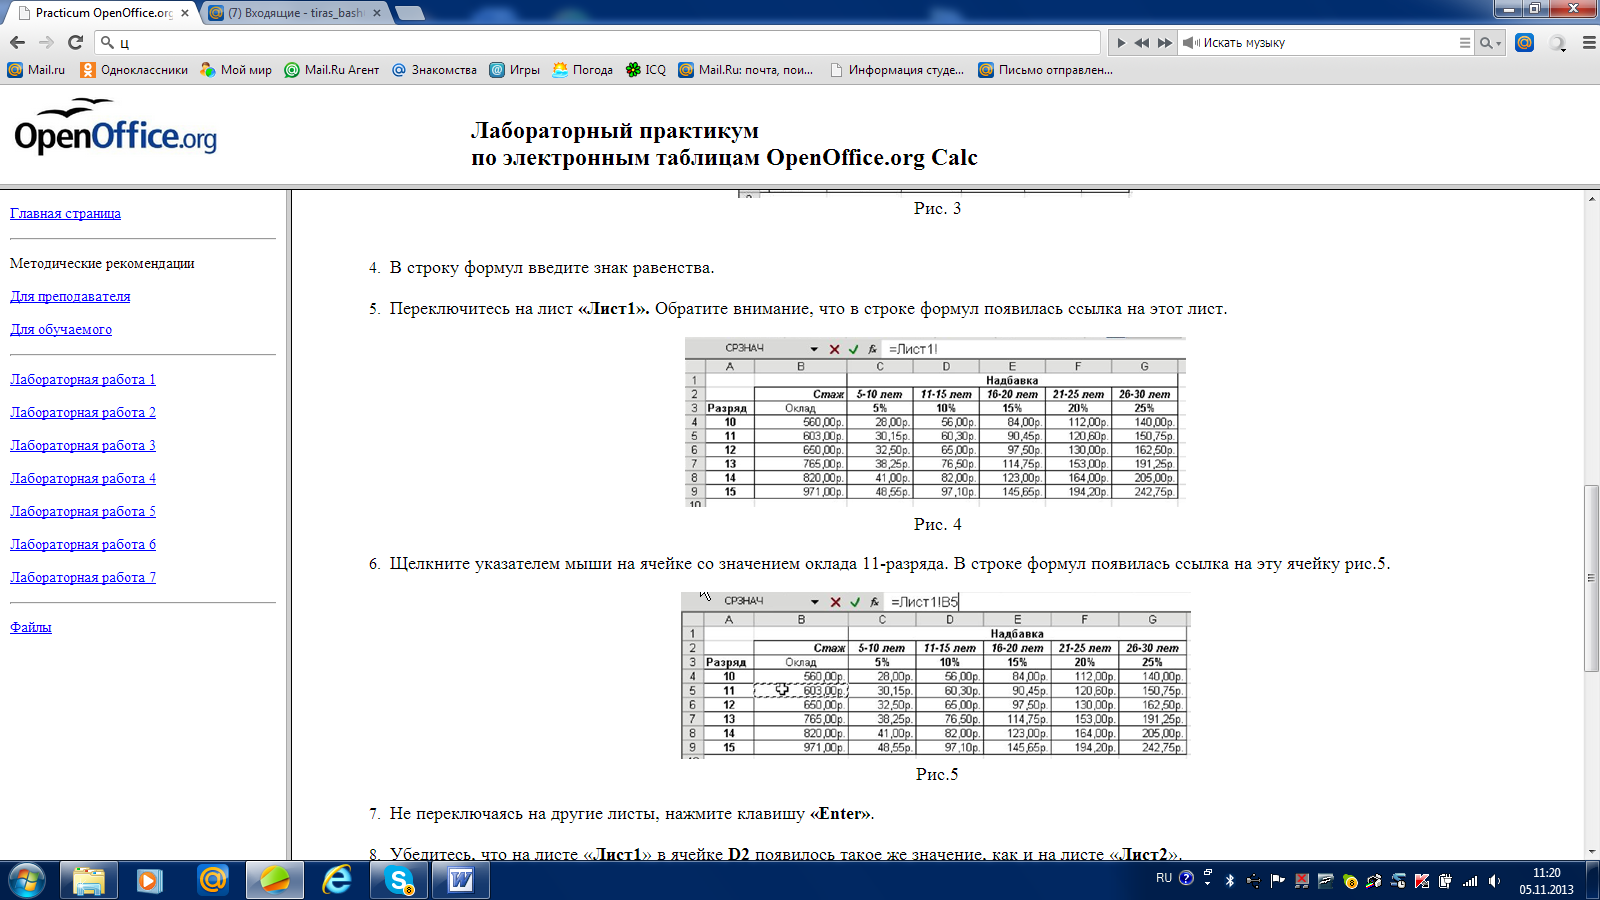Open the music search magnifier dropdown

(1491, 43)
